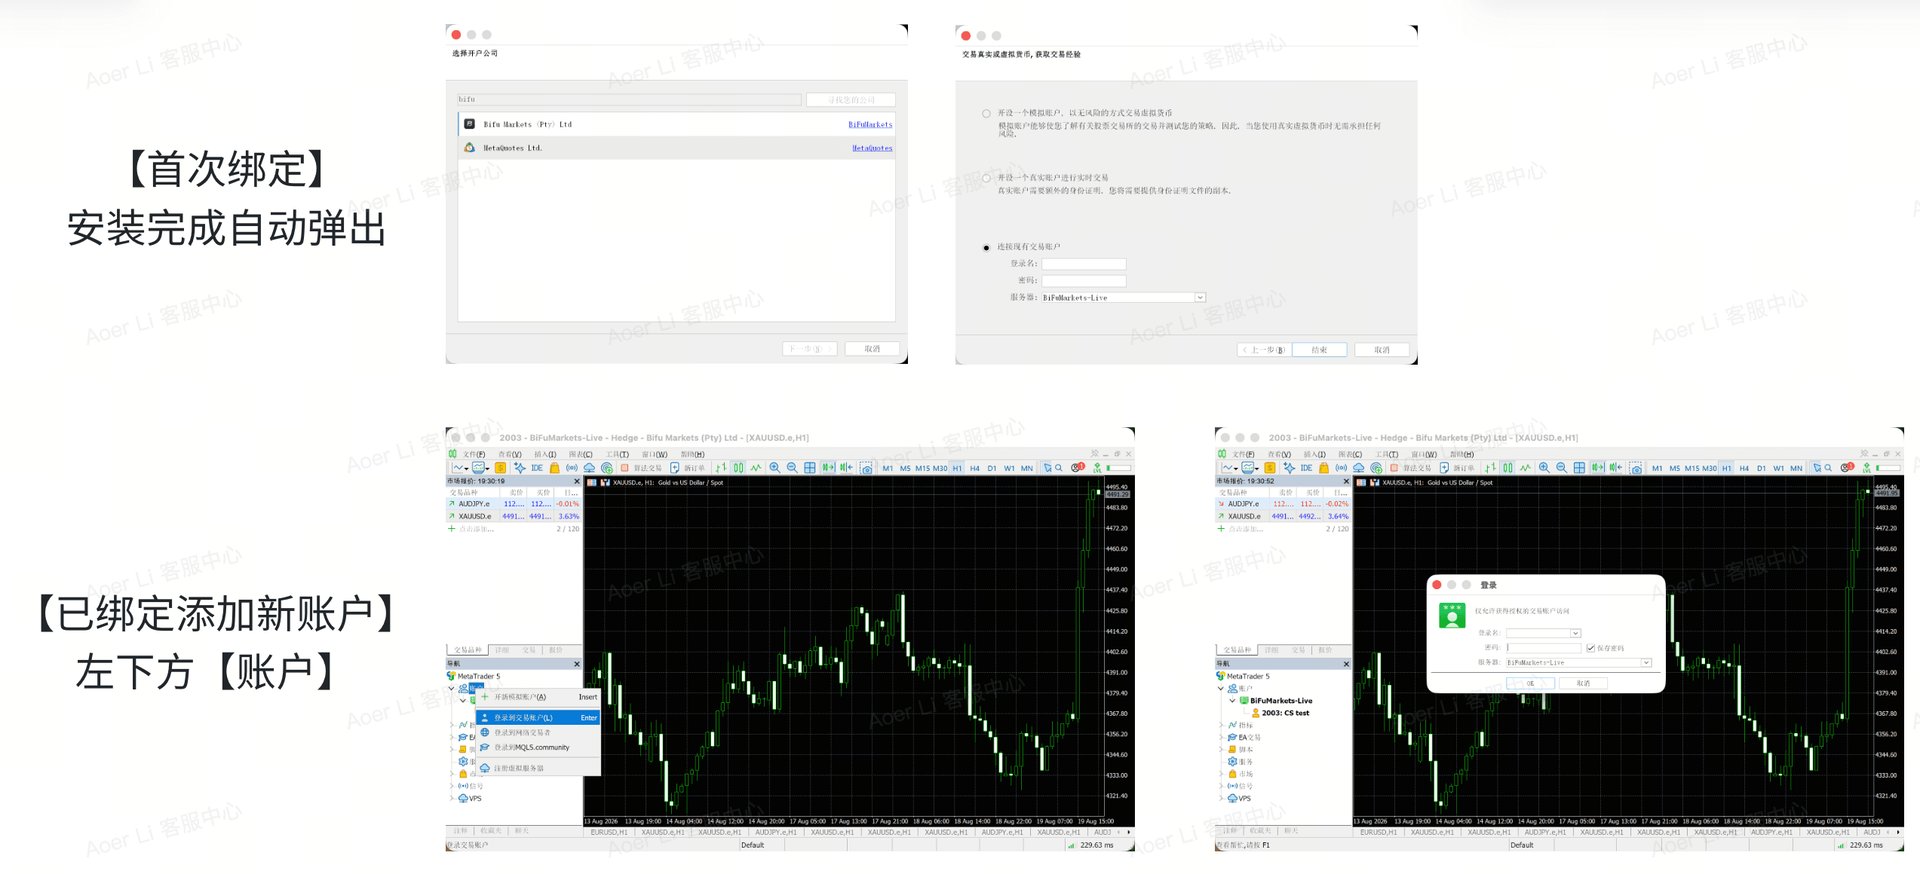Open the login name dropdown in 登录 dialog
The image size is (1920, 874).
click(x=1575, y=633)
